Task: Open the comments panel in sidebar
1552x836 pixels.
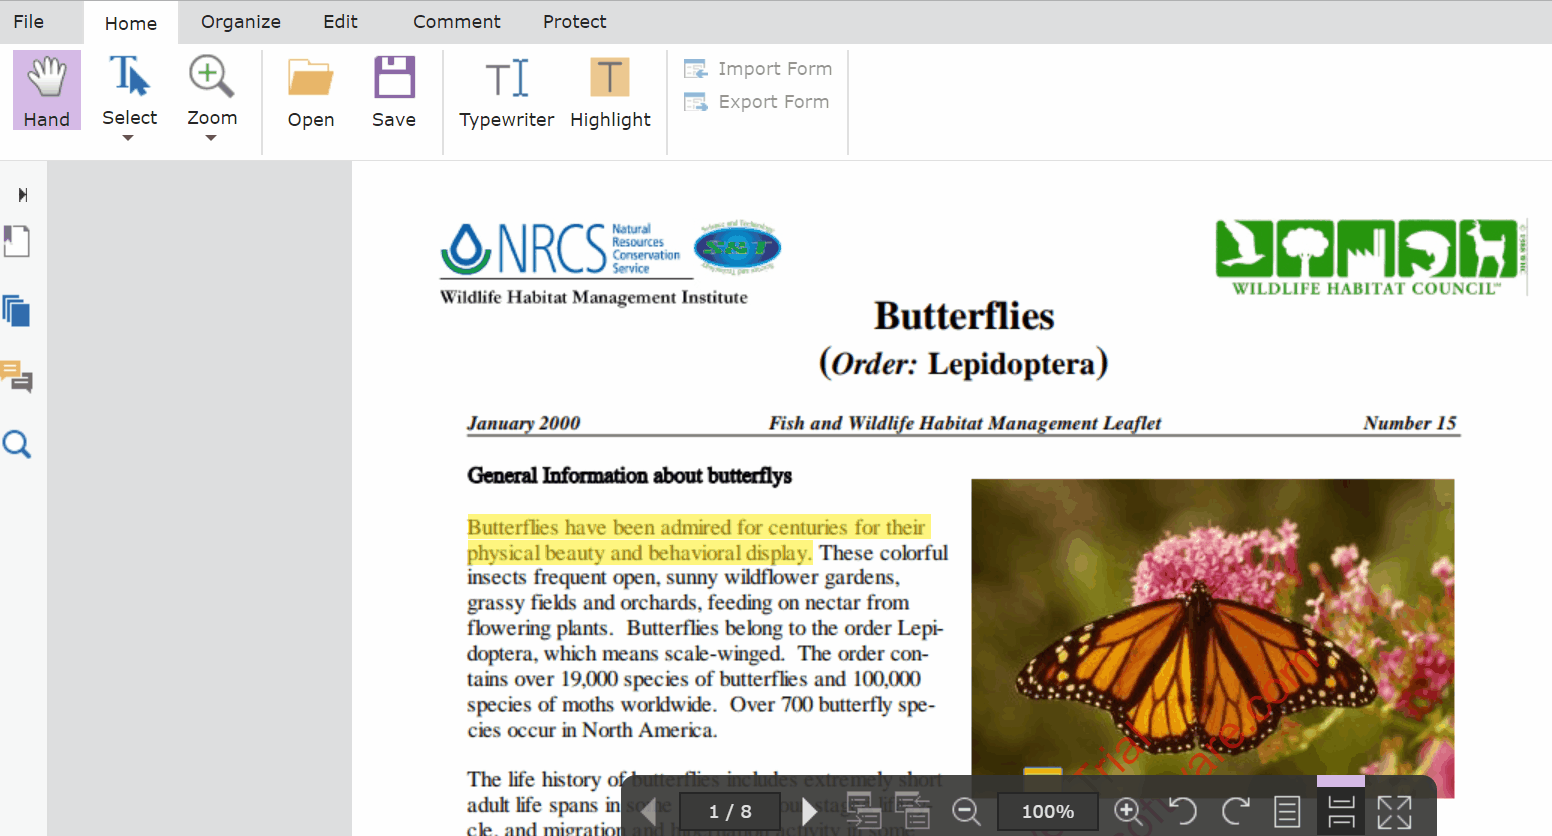Action: tap(17, 377)
